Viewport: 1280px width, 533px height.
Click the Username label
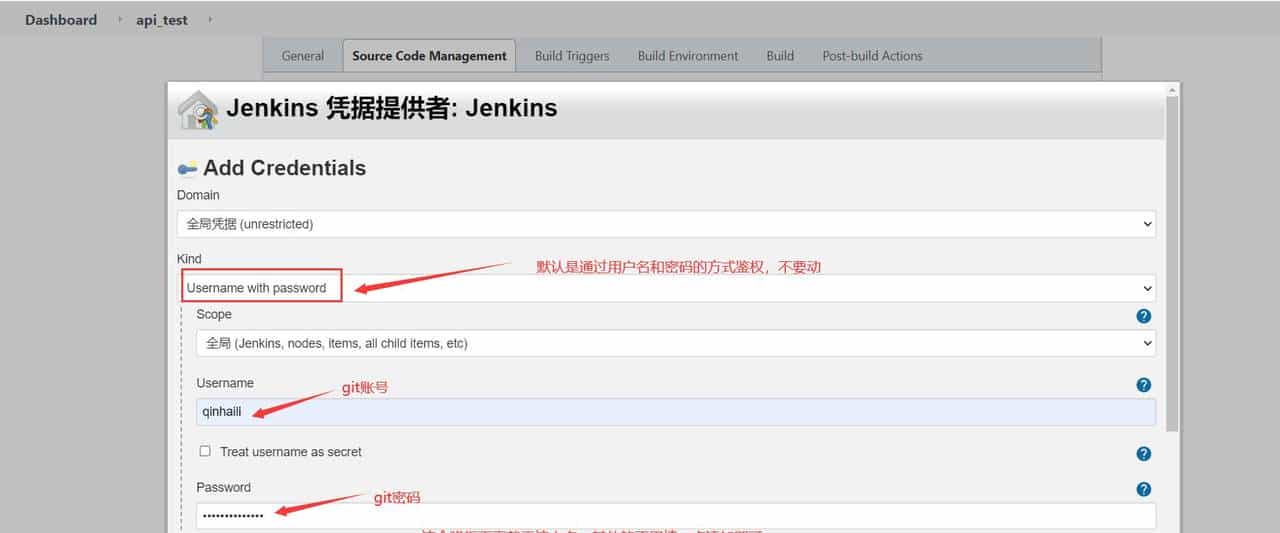(225, 383)
